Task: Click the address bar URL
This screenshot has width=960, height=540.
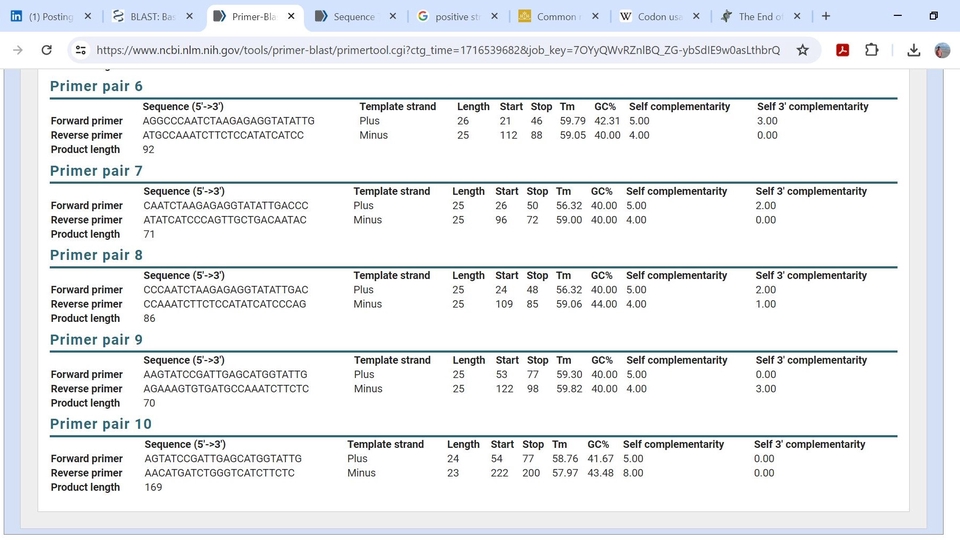Action: click(x=438, y=50)
